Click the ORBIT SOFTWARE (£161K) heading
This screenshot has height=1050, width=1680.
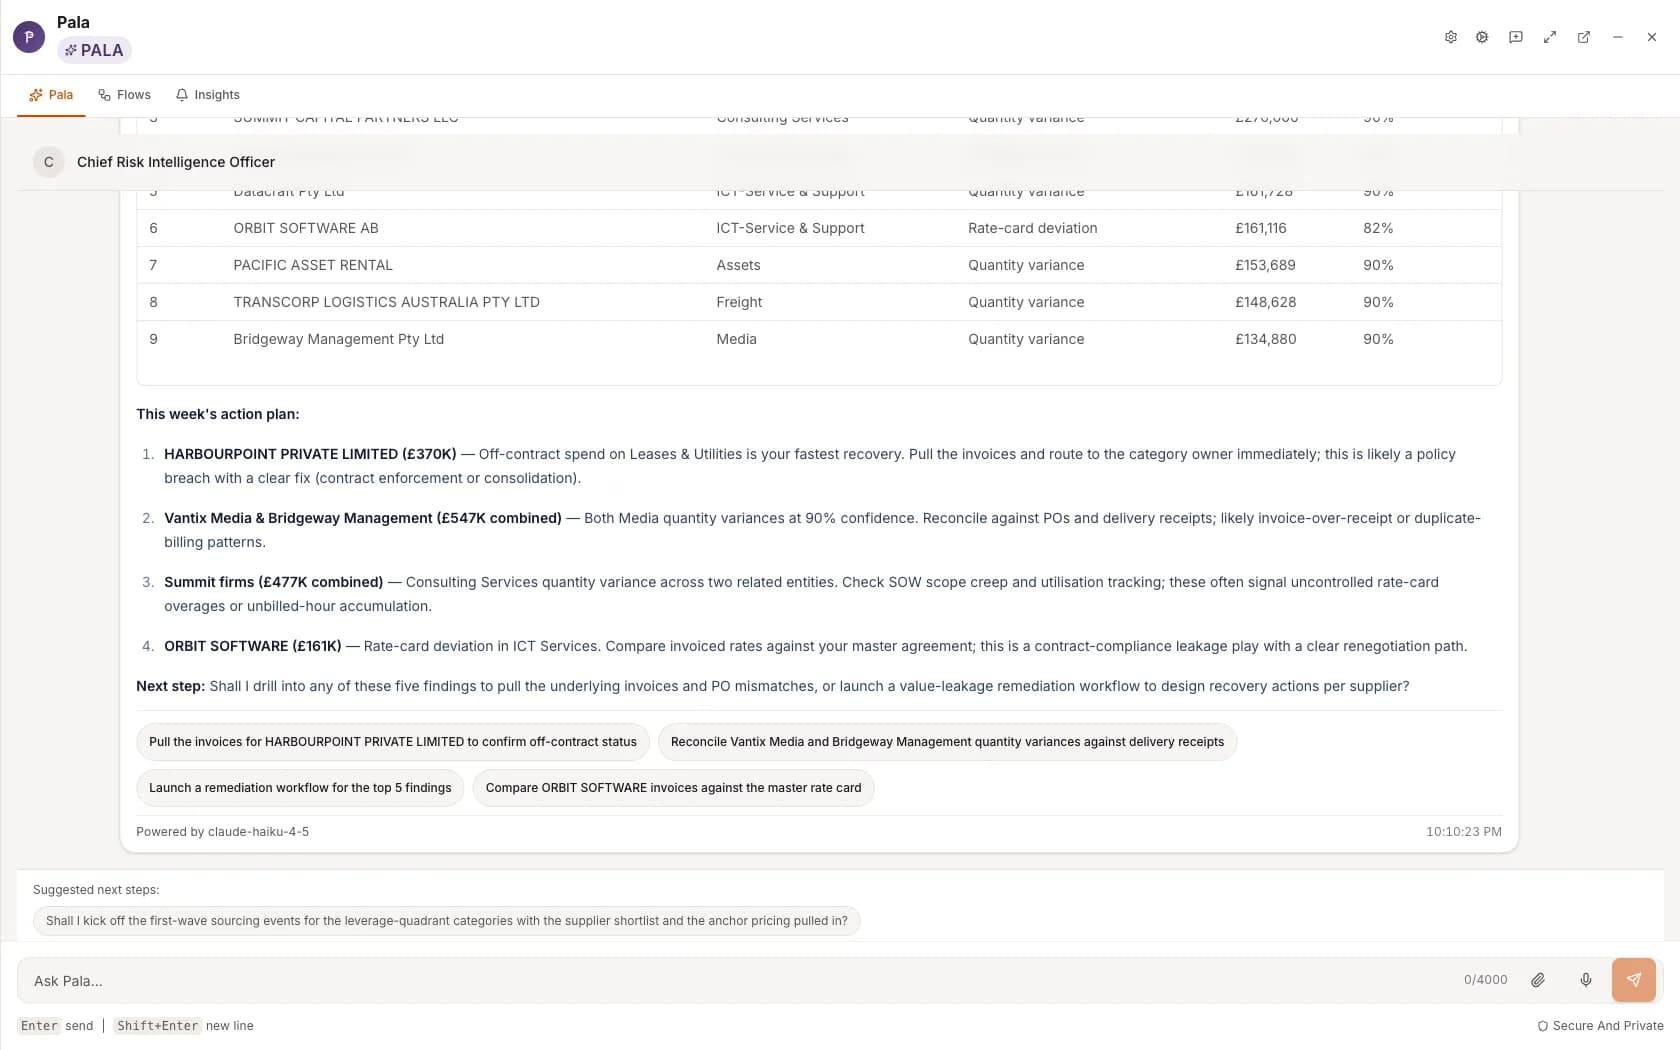pyautogui.click(x=253, y=646)
